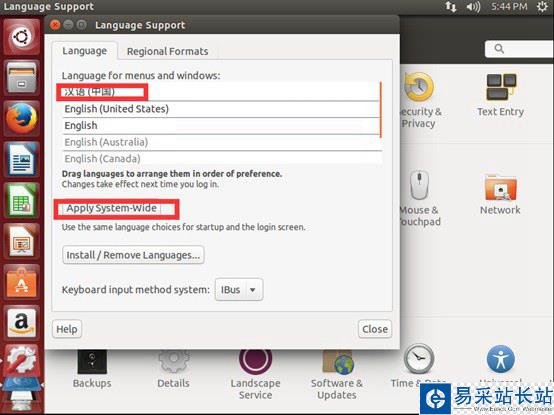Open Software & Updates settings

337,374
